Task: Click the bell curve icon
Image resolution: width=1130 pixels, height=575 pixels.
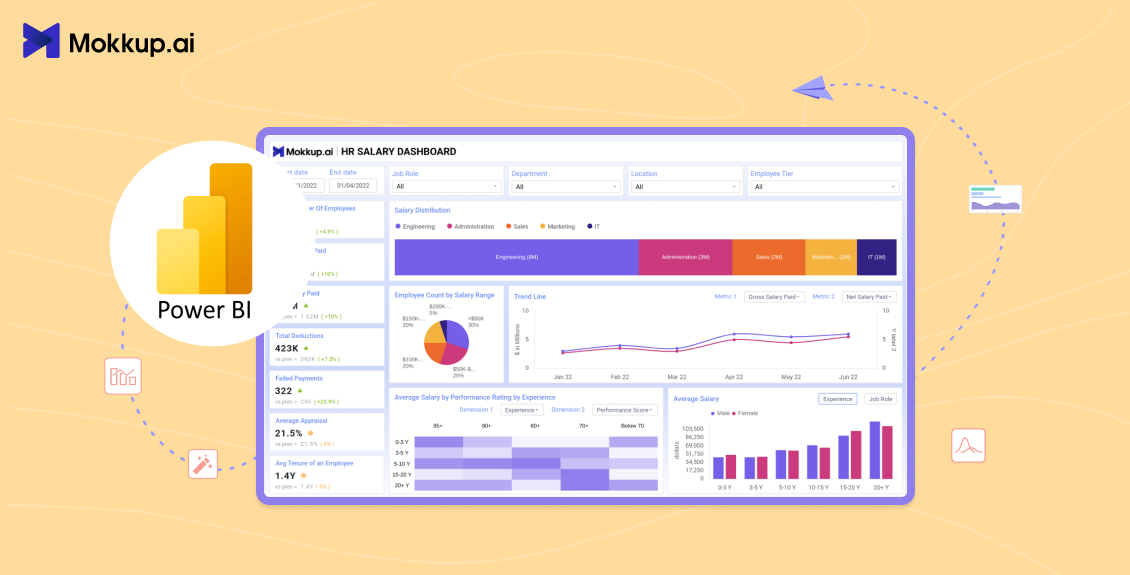Action: pyautogui.click(x=968, y=445)
